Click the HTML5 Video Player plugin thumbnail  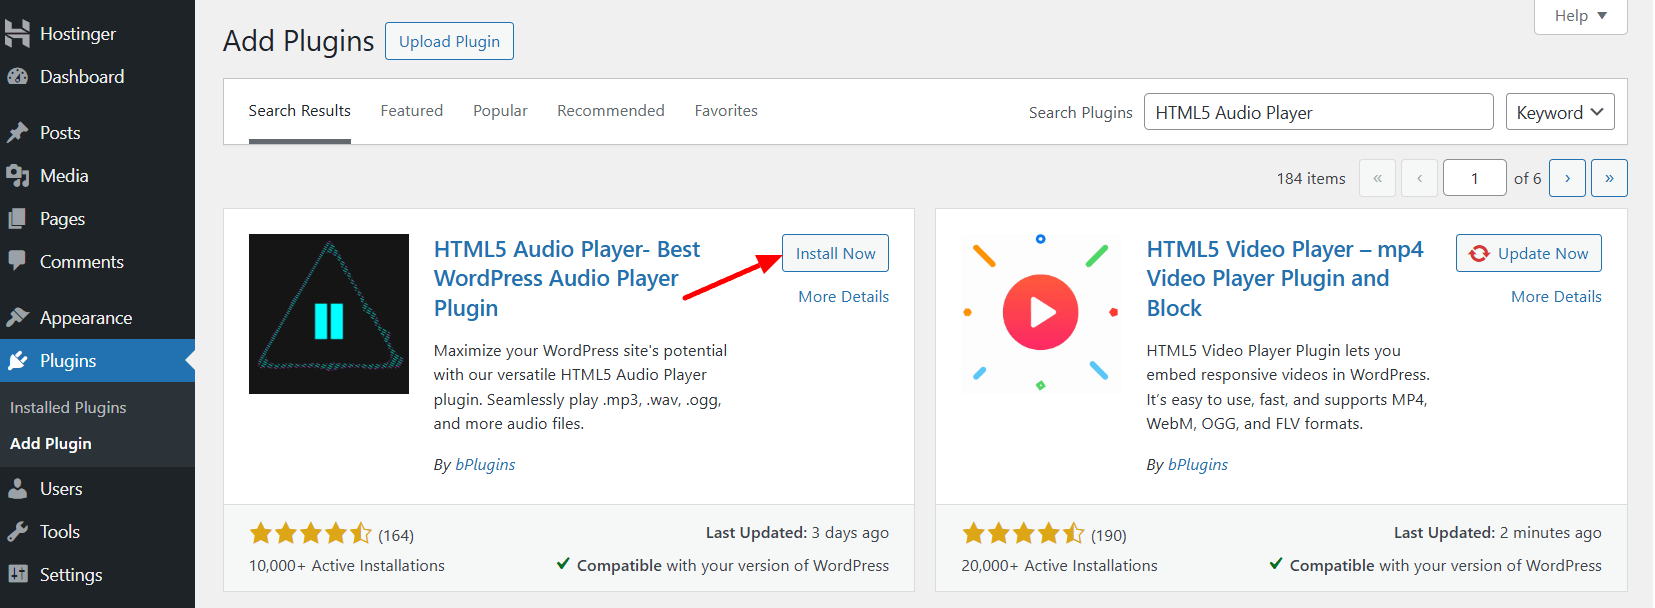pos(1041,314)
